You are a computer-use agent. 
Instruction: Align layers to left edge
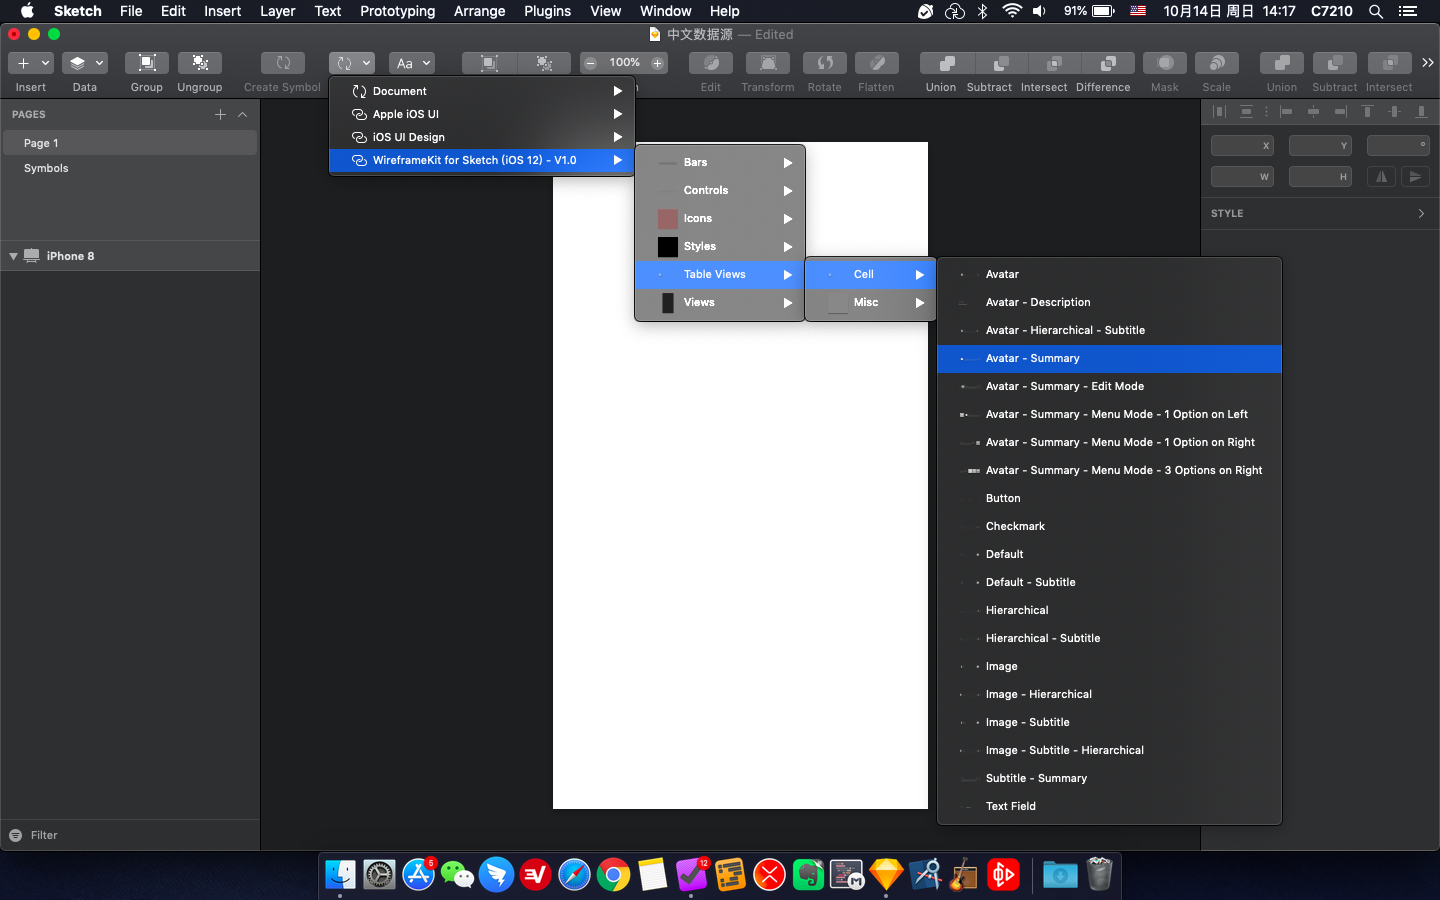(1287, 112)
